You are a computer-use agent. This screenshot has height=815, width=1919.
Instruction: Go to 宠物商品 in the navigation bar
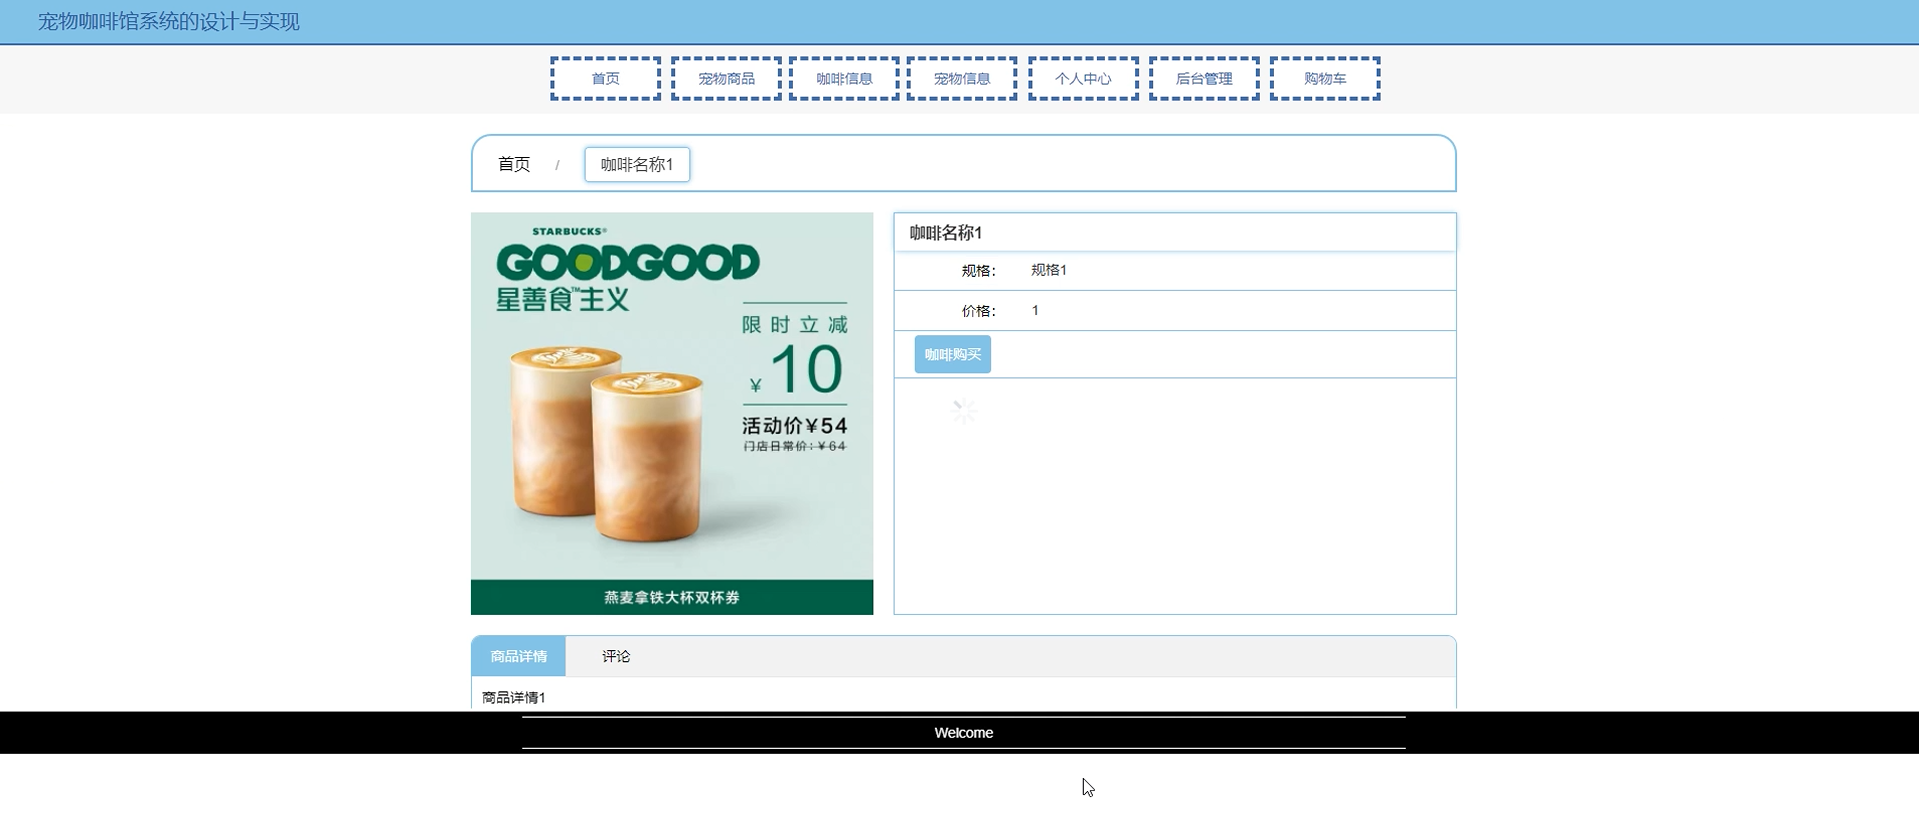point(726,78)
